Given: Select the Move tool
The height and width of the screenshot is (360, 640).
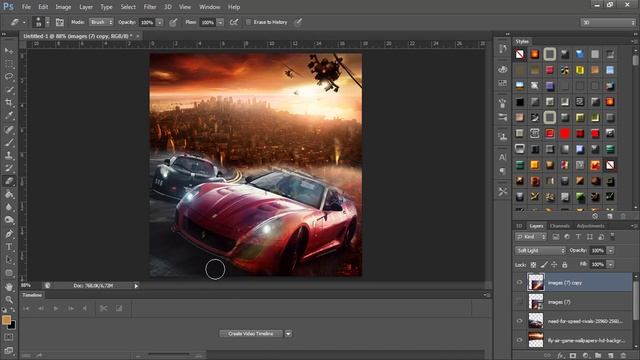Looking at the screenshot, I should pyautogui.click(x=9, y=51).
